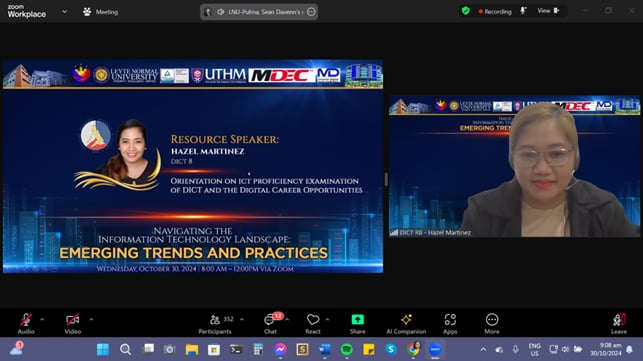
Task: Open Windows Search from the taskbar
Action: pyautogui.click(x=125, y=350)
